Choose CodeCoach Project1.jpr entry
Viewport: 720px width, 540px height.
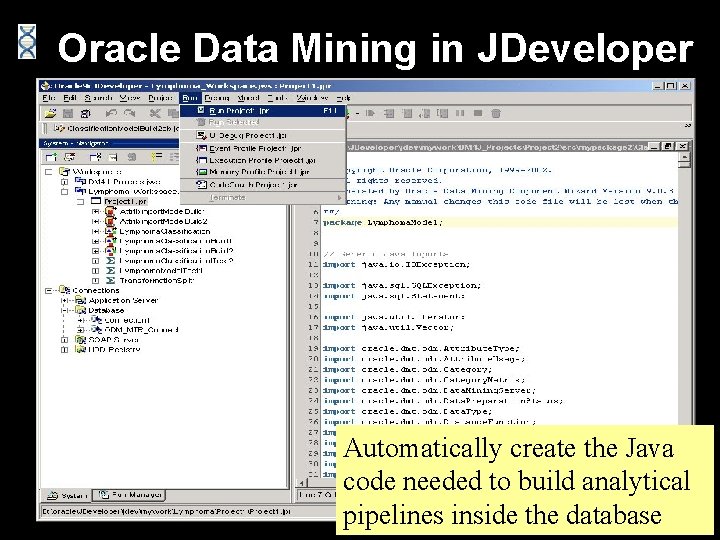(x=263, y=185)
